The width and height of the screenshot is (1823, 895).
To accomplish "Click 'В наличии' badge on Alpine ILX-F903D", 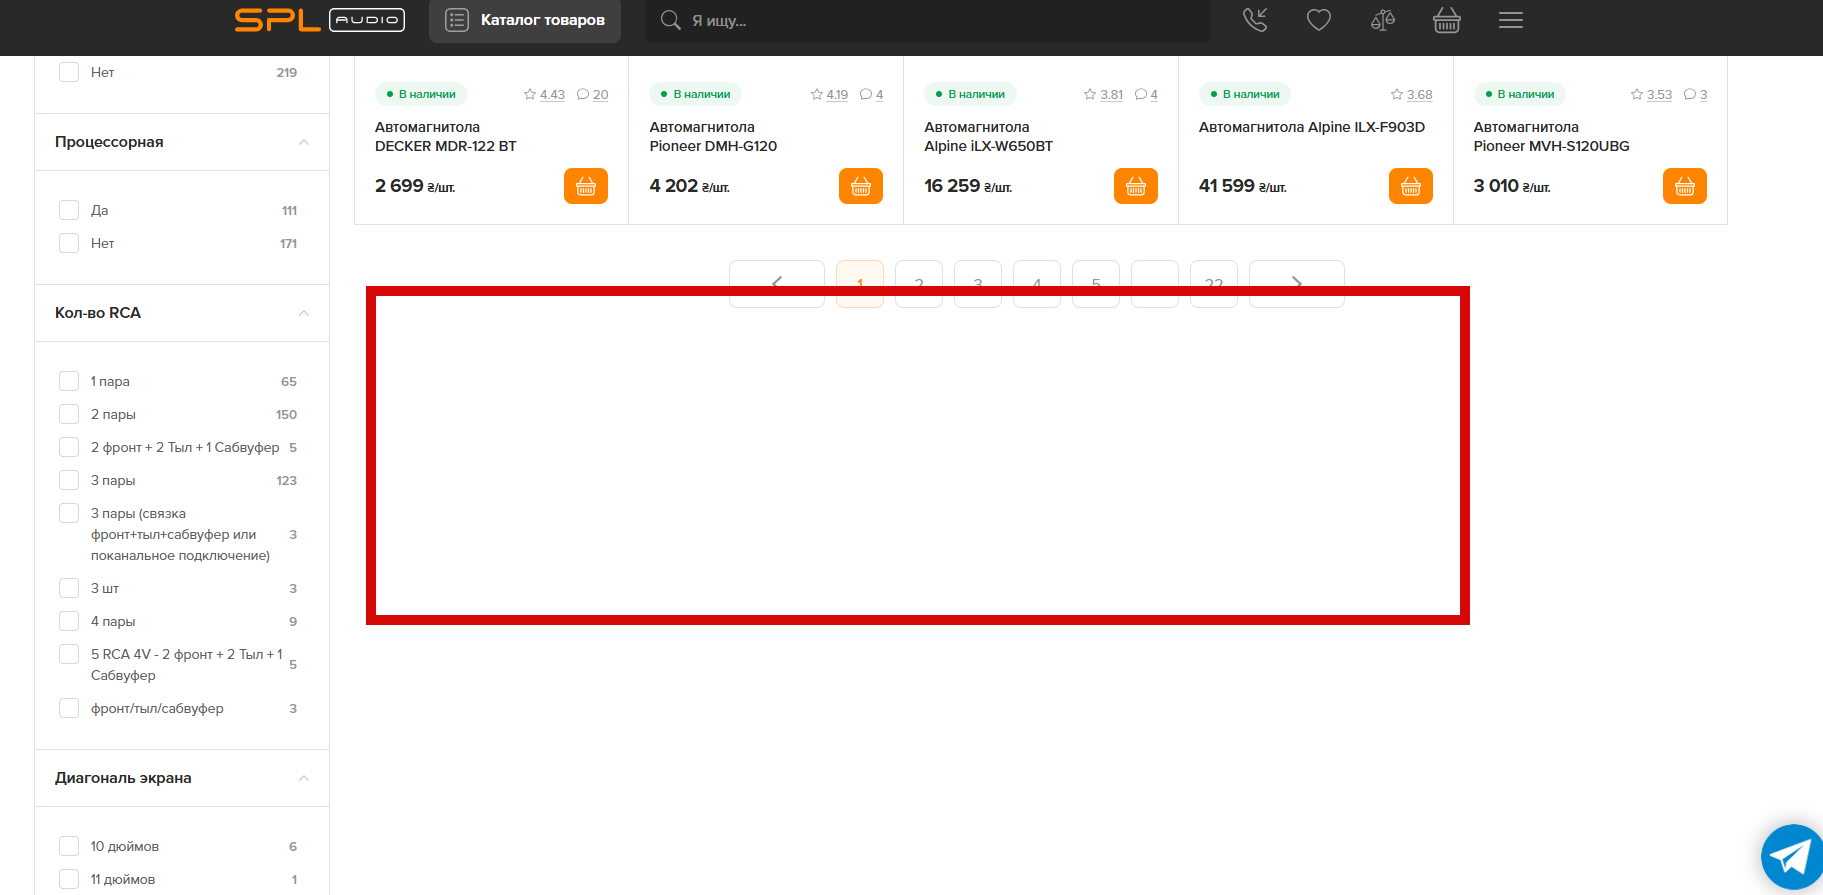I will (x=1245, y=94).
